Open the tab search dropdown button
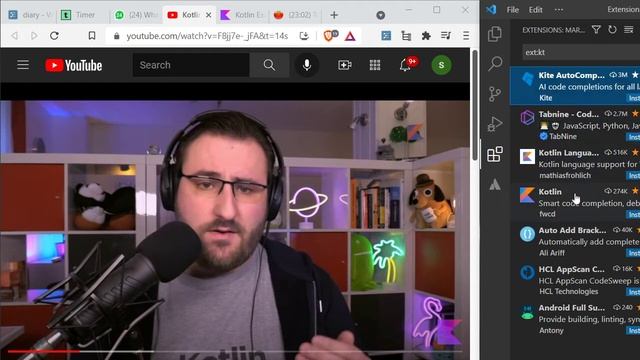Viewport: 640px width, 360px height. point(380,15)
